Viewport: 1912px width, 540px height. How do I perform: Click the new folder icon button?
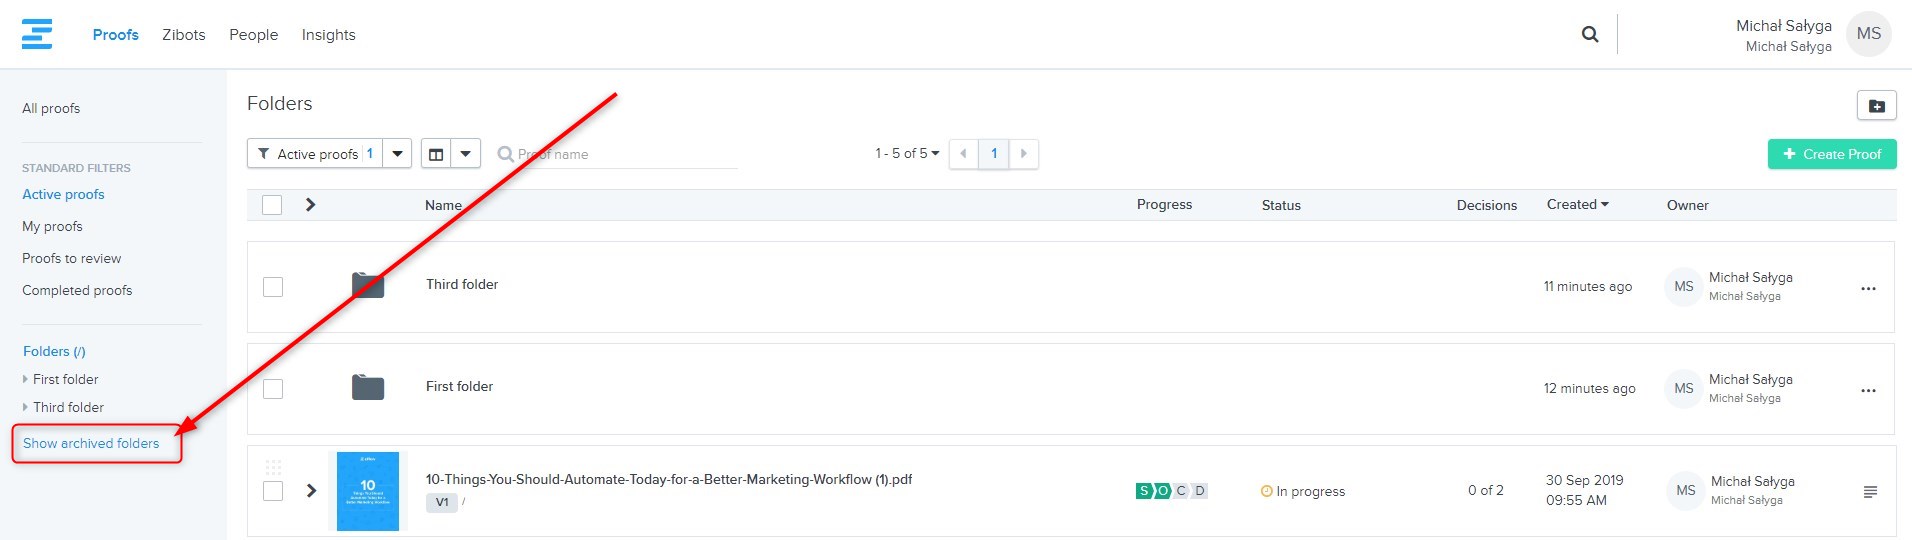point(1876,106)
